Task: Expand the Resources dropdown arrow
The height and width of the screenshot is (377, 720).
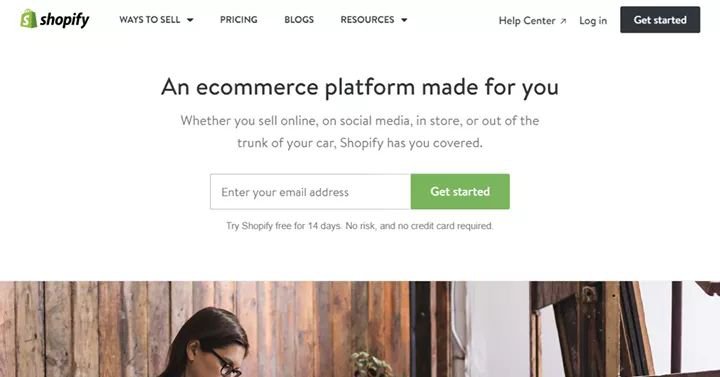Action: (x=404, y=20)
